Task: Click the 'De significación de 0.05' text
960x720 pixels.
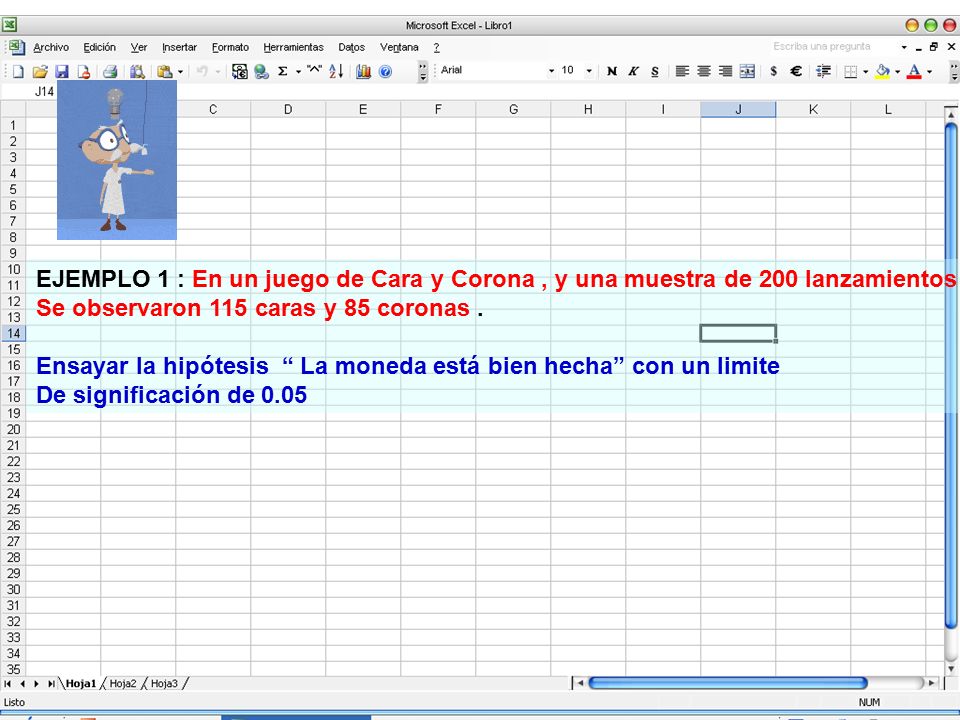Action: pos(171,396)
